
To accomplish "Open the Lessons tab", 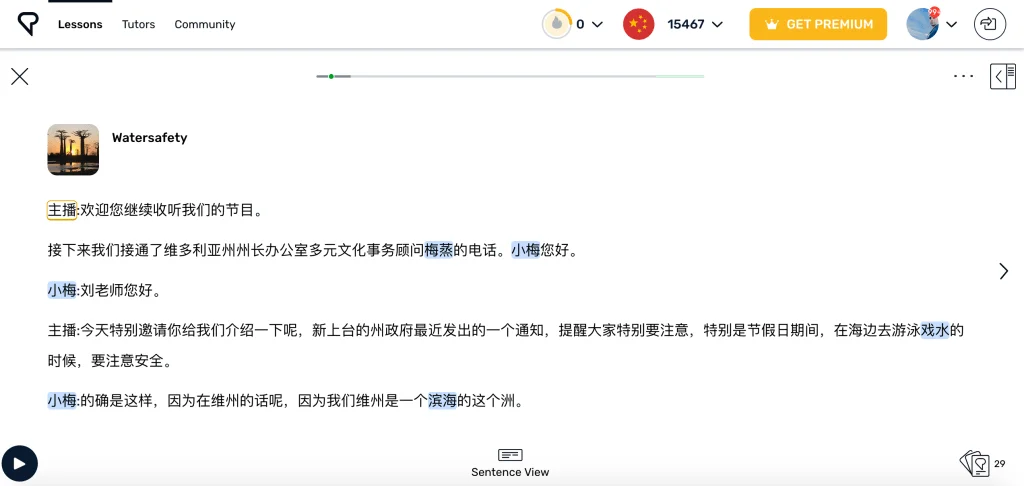I will click(x=80, y=24).
